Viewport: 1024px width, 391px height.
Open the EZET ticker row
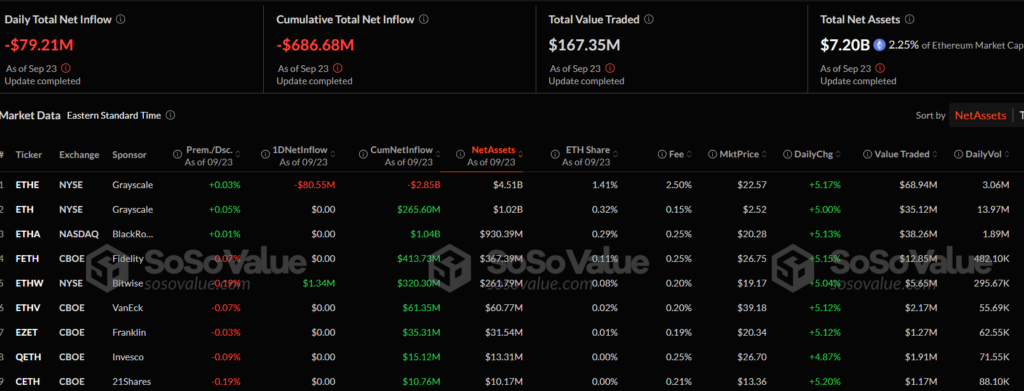coord(27,332)
